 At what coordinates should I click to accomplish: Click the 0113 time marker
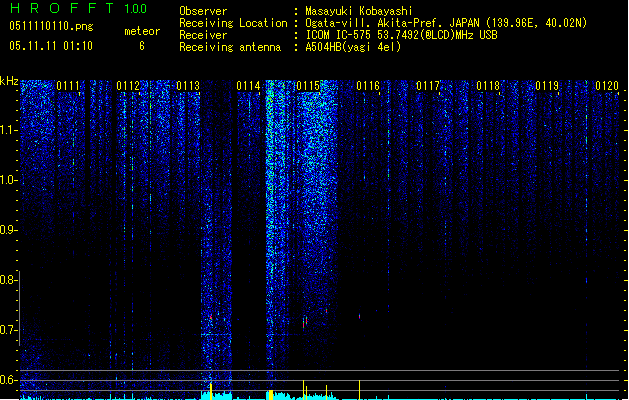point(188,86)
